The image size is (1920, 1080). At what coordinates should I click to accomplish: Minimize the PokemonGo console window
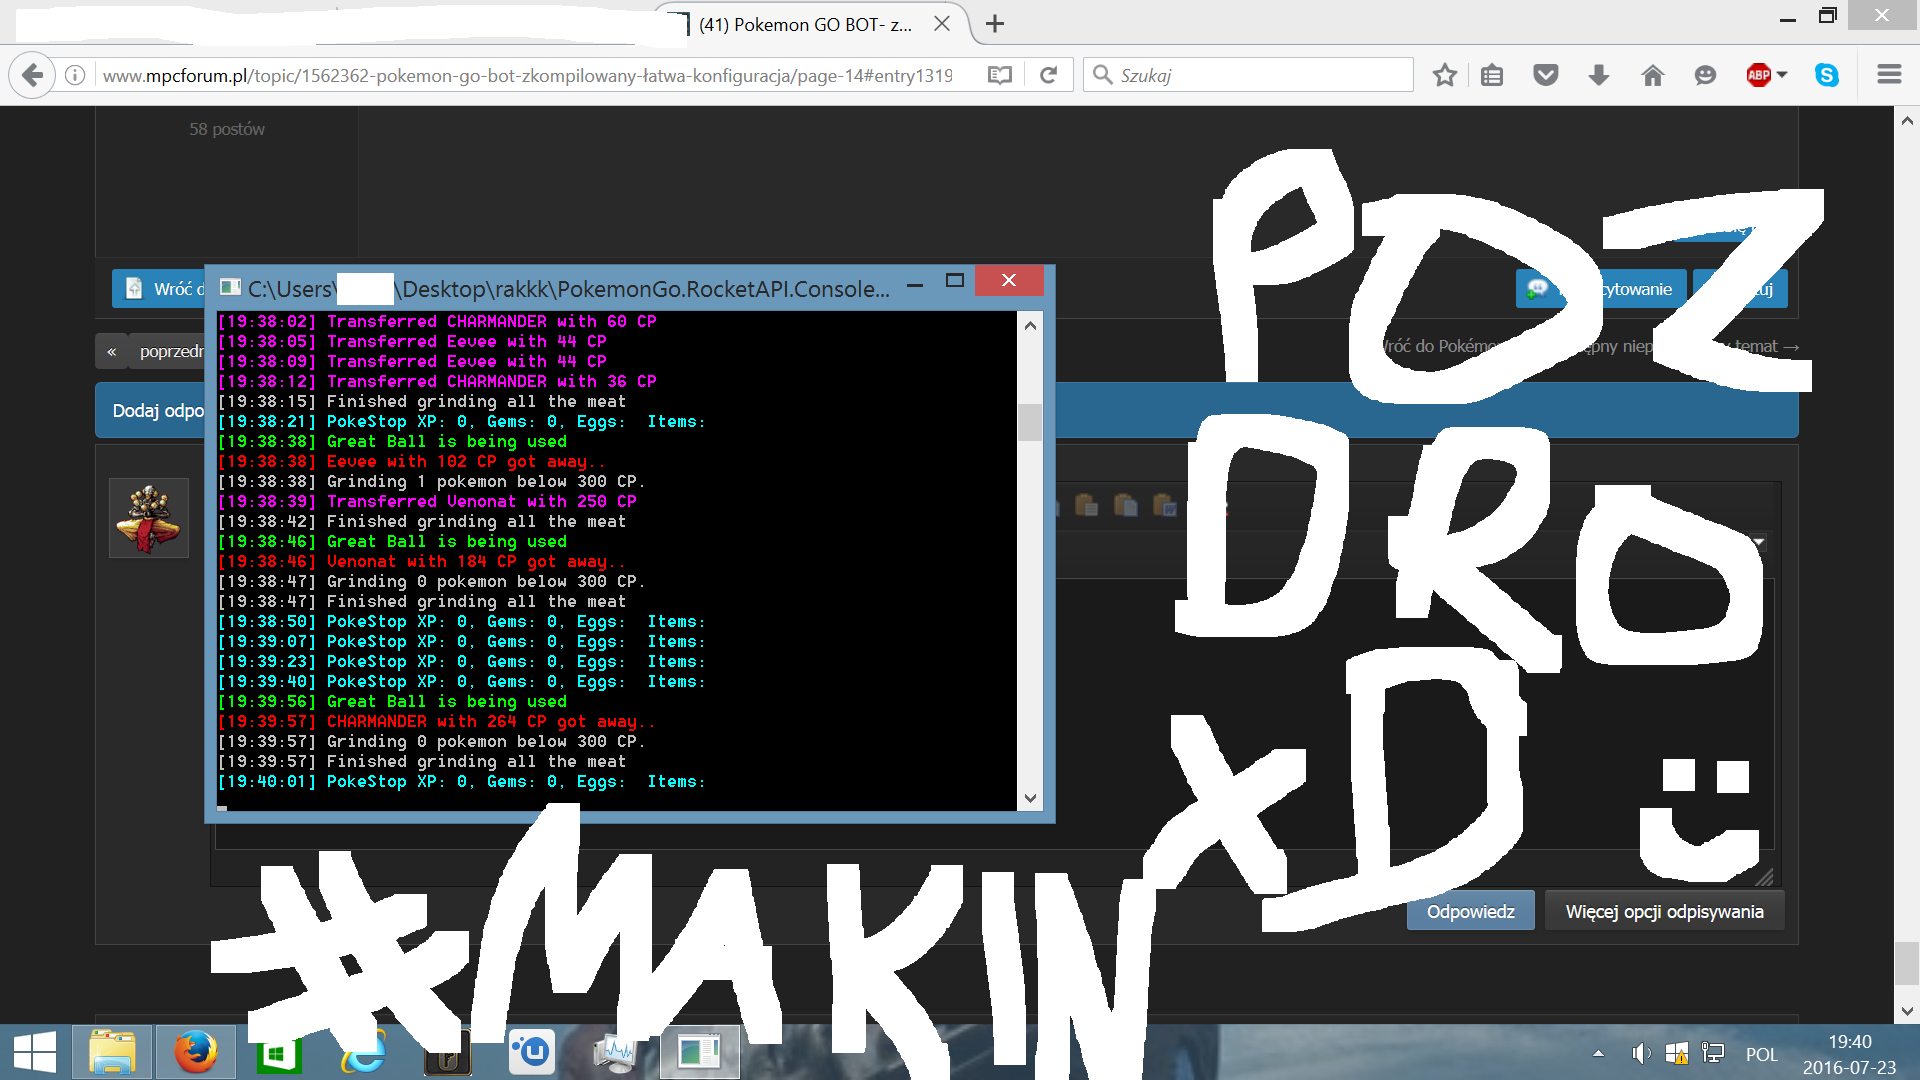pos(914,285)
